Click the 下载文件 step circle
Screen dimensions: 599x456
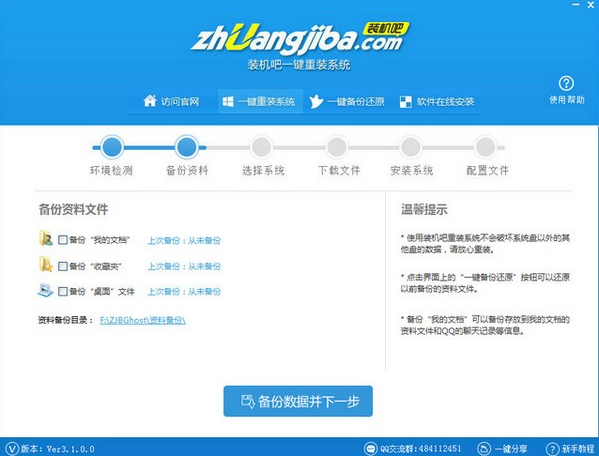[337, 147]
